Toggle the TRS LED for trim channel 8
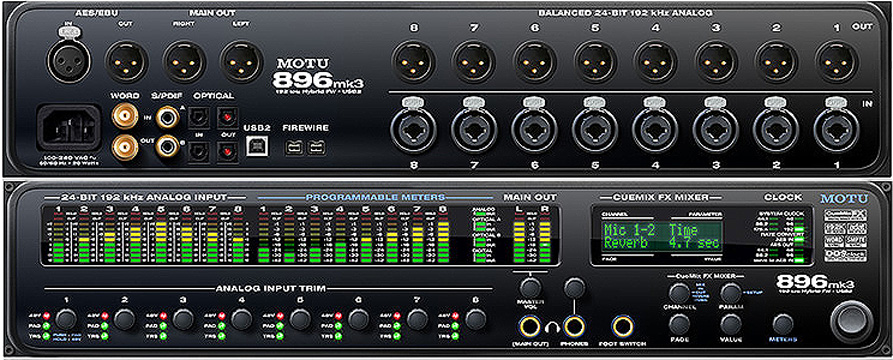 tap(456, 336)
